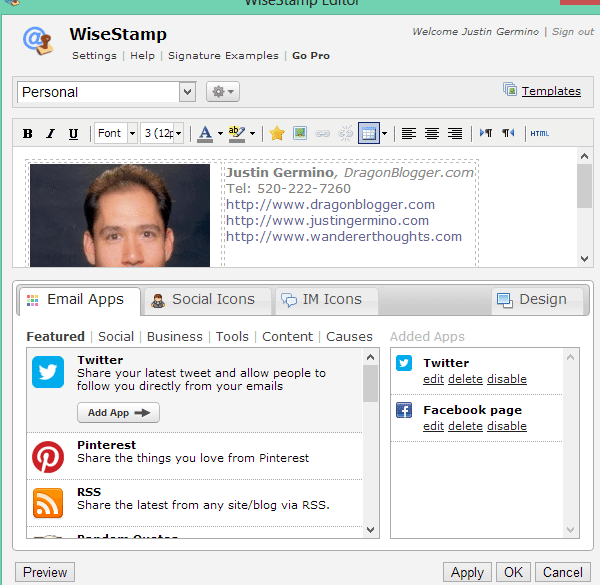Align text center
Viewport: 600px width, 585px height.
(432, 134)
